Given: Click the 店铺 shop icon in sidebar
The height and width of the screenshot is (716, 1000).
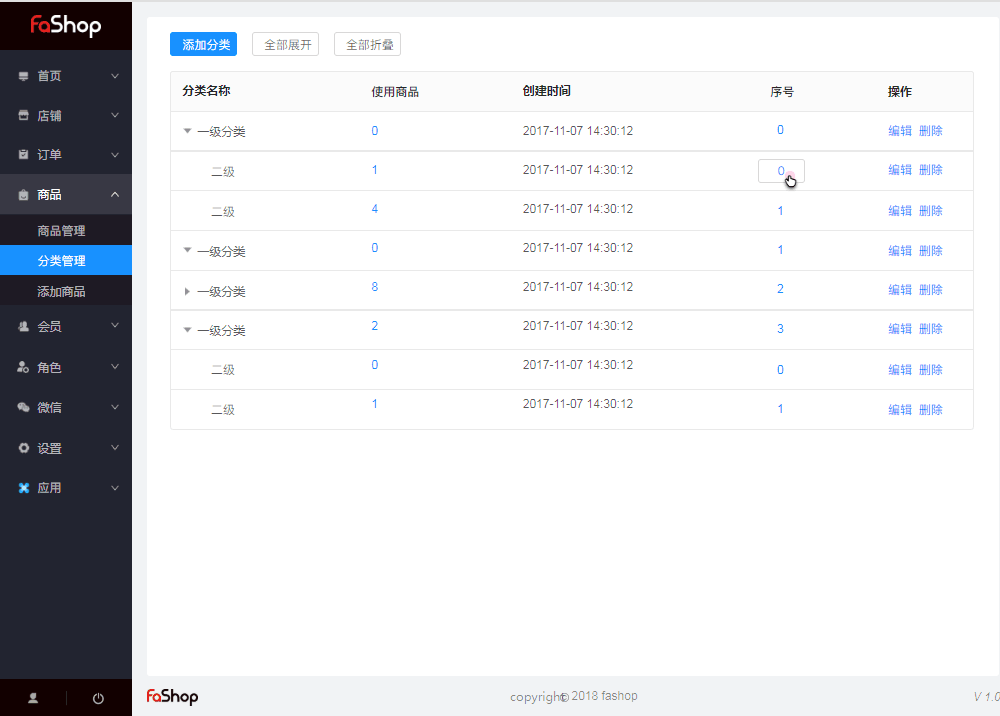Looking at the screenshot, I should [x=22, y=115].
